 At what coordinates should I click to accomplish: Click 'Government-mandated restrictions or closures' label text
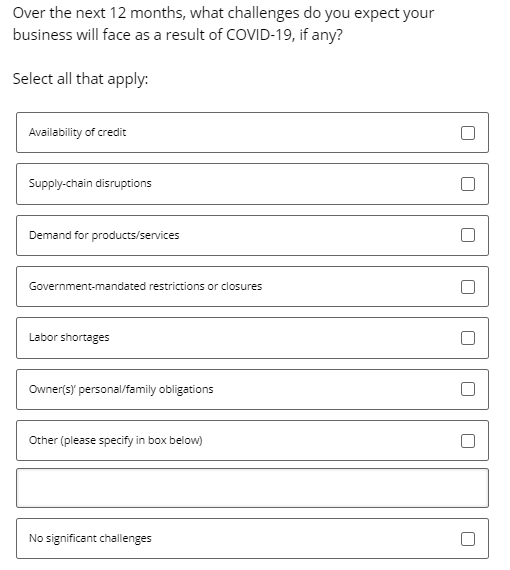(145, 286)
